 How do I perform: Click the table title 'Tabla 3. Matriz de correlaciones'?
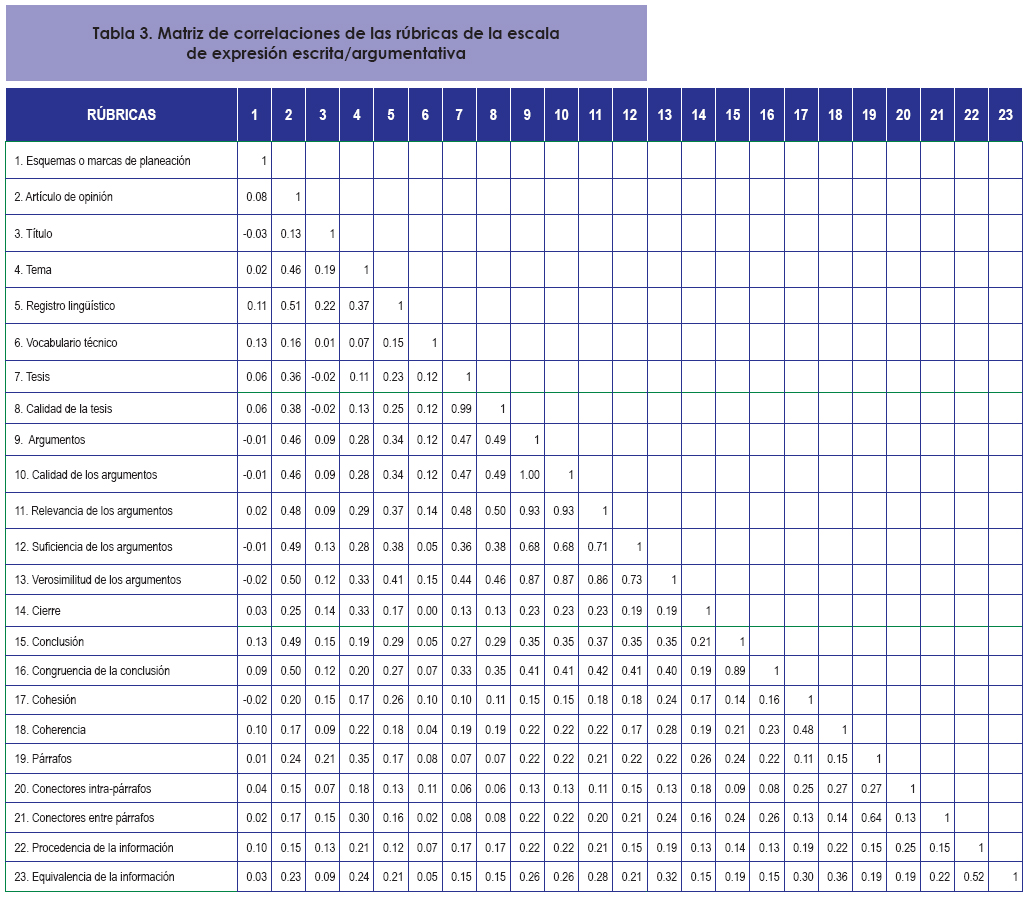point(326,44)
